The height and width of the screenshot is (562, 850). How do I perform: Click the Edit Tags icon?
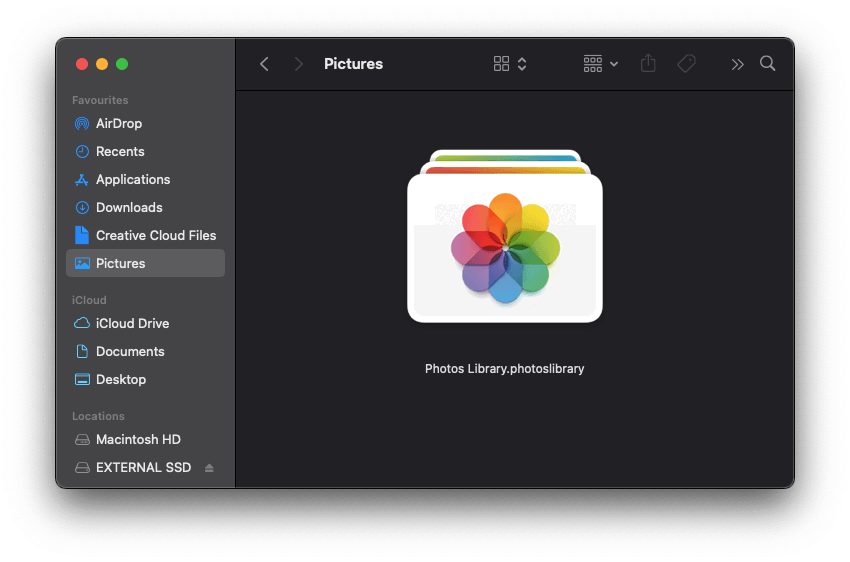pyautogui.click(x=686, y=64)
